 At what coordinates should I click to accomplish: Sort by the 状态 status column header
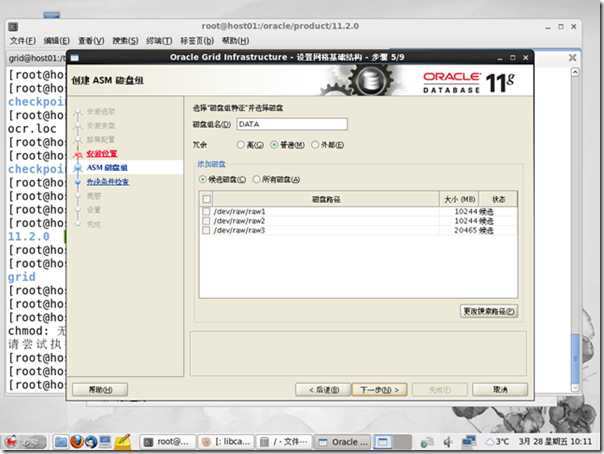coord(498,199)
